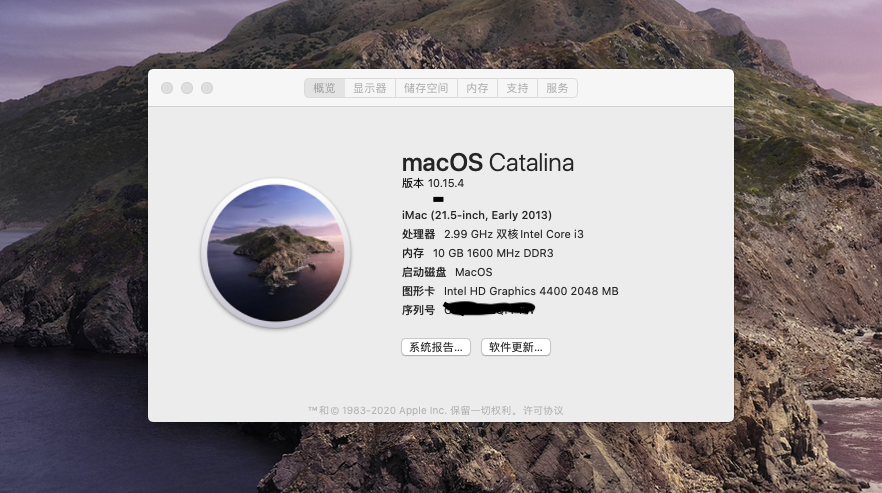
Task: Click the iMac (21.5-inch, Early 2013) text
Action: point(476,215)
